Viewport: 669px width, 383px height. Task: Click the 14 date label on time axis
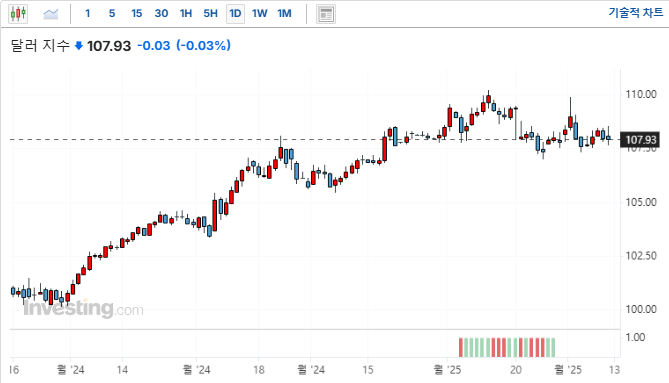122,370
